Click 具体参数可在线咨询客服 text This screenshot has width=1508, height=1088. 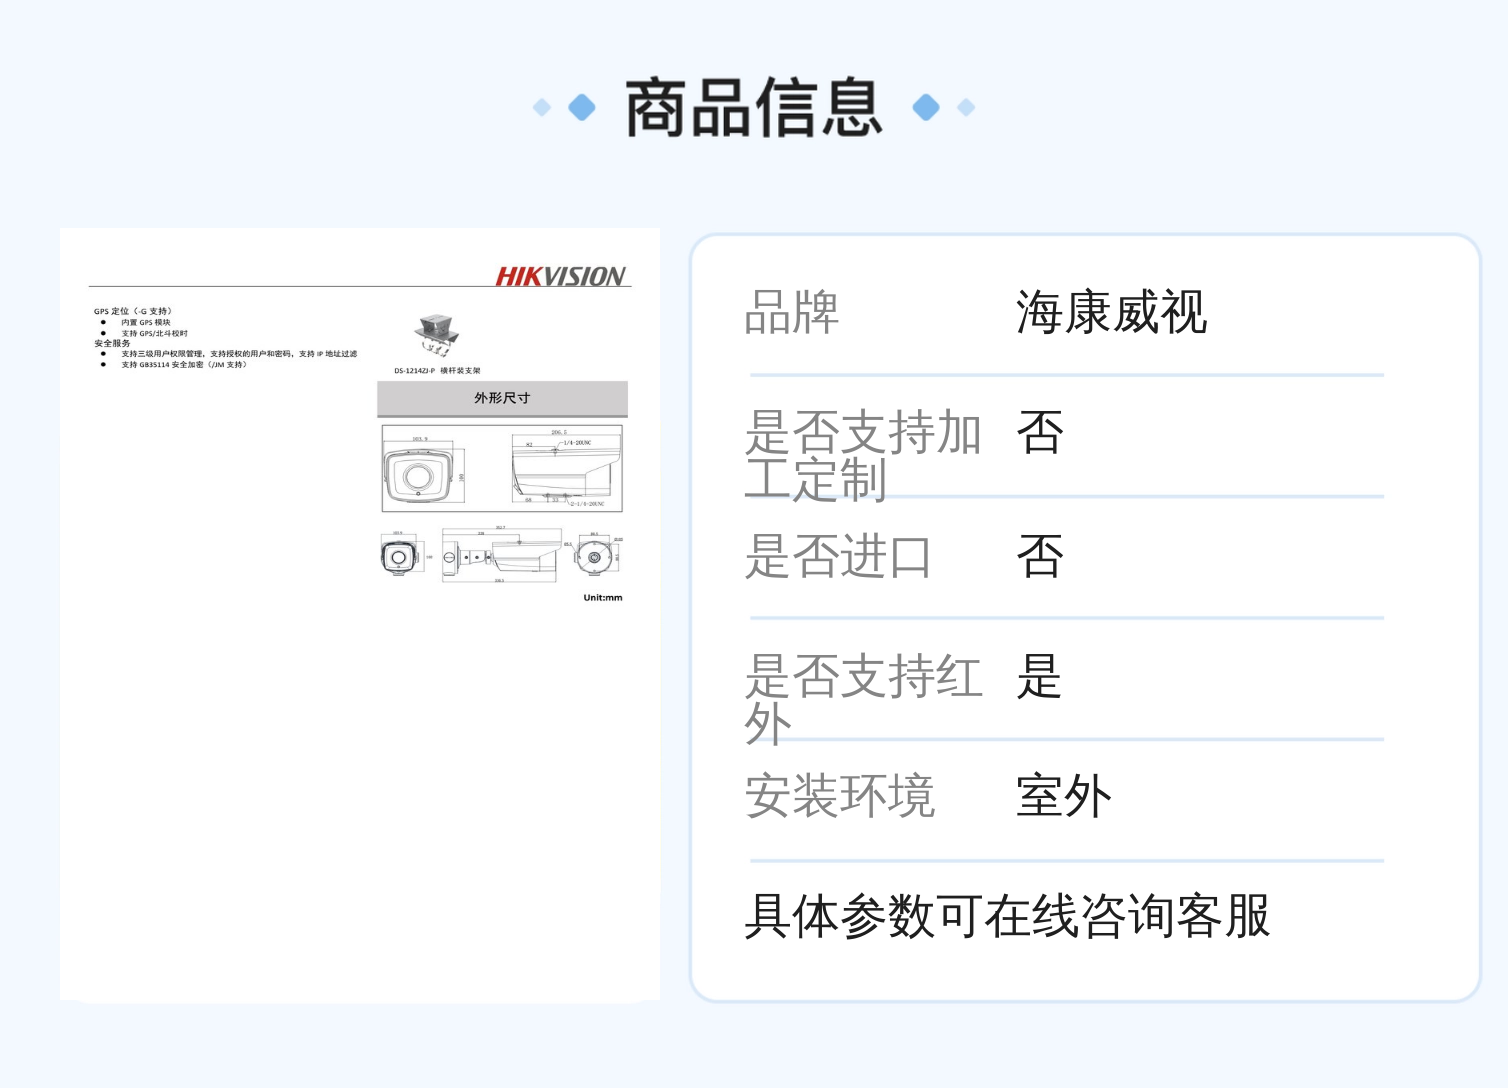coord(1007,916)
